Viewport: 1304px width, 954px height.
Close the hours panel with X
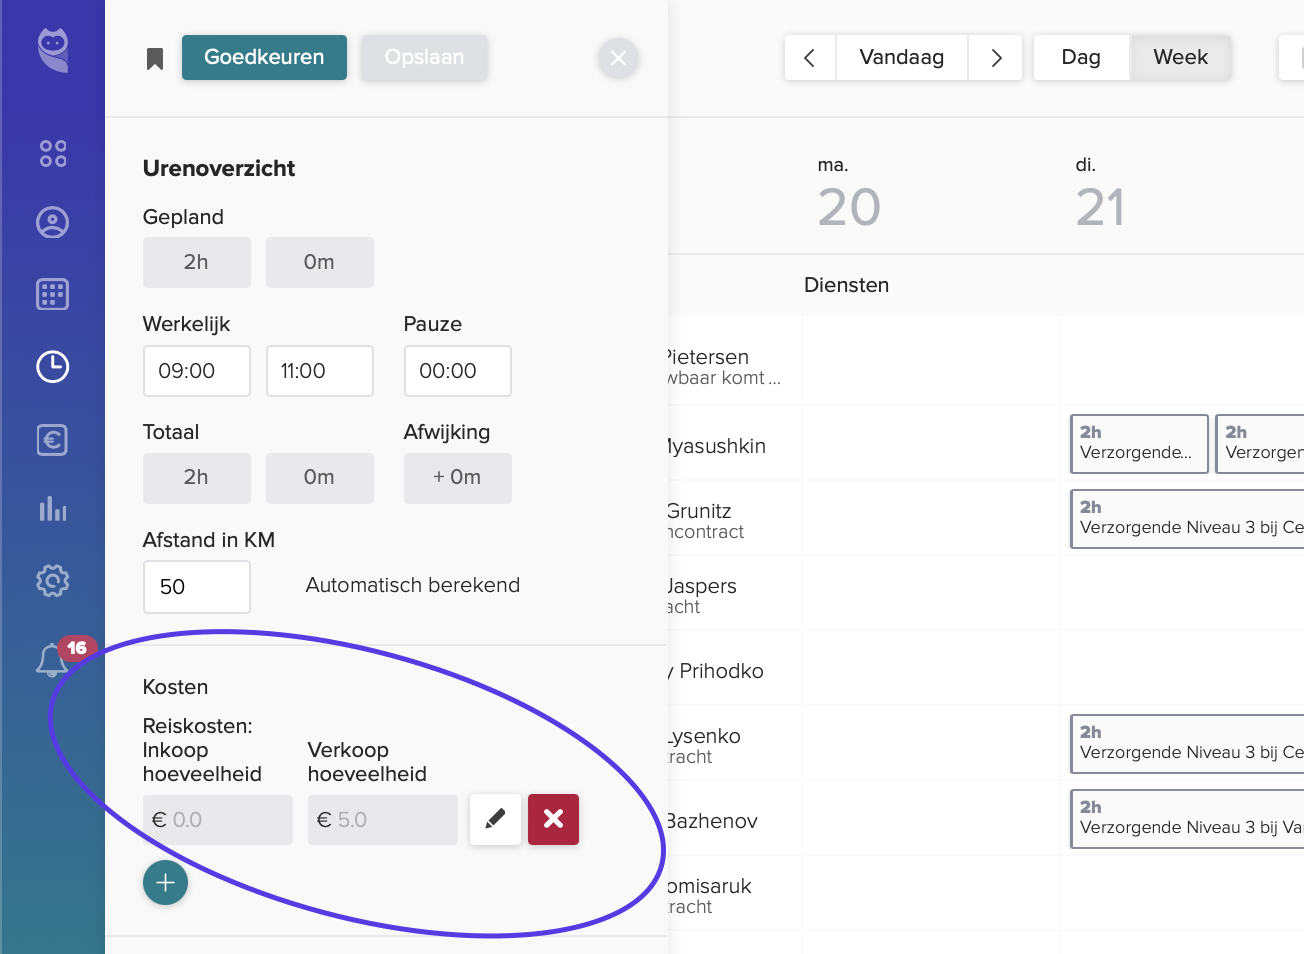click(x=618, y=58)
